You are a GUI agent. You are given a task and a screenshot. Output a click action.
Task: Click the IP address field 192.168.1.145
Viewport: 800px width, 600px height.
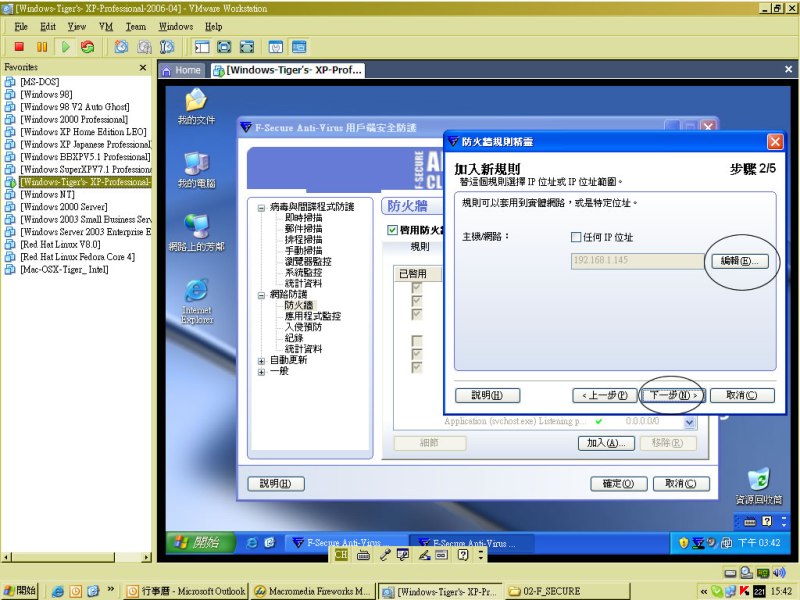point(637,261)
